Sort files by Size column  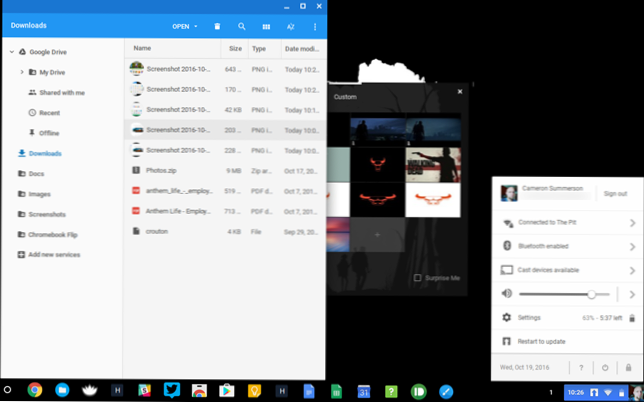[x=235, y=49]
